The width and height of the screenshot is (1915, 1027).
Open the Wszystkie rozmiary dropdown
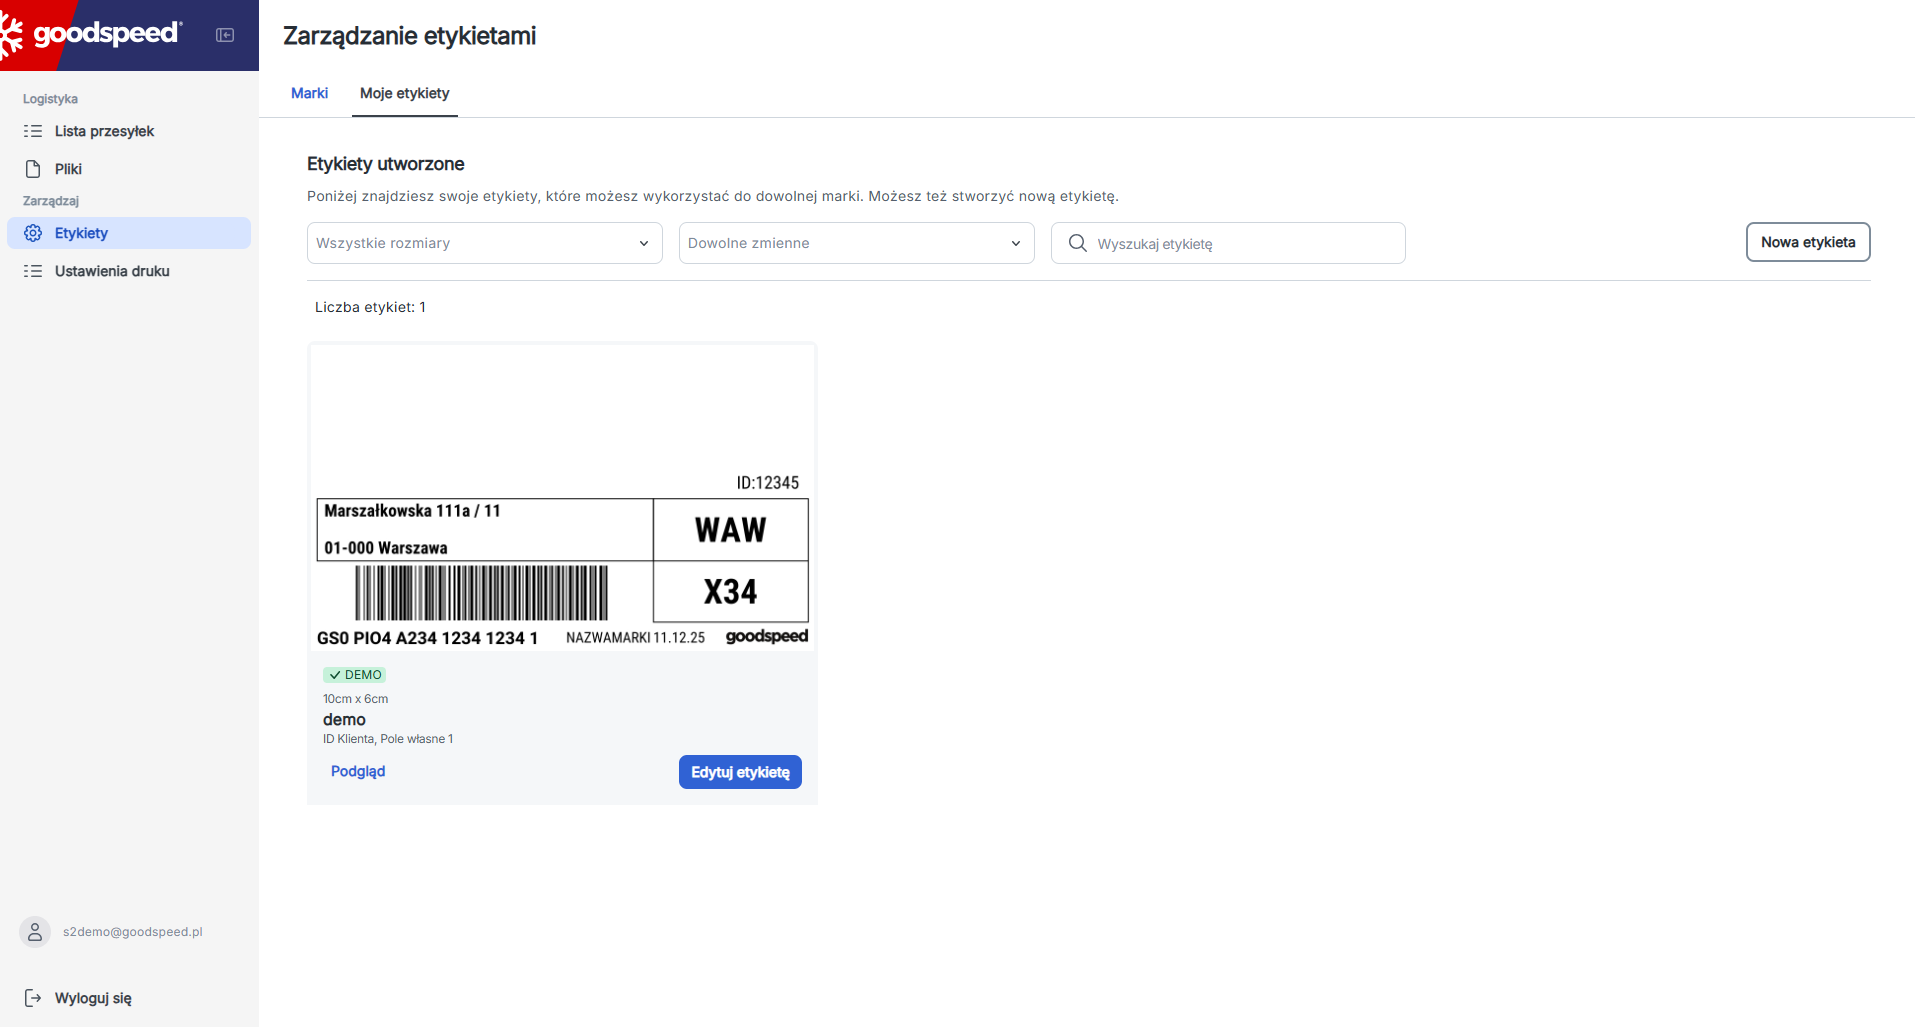[484, 243]
